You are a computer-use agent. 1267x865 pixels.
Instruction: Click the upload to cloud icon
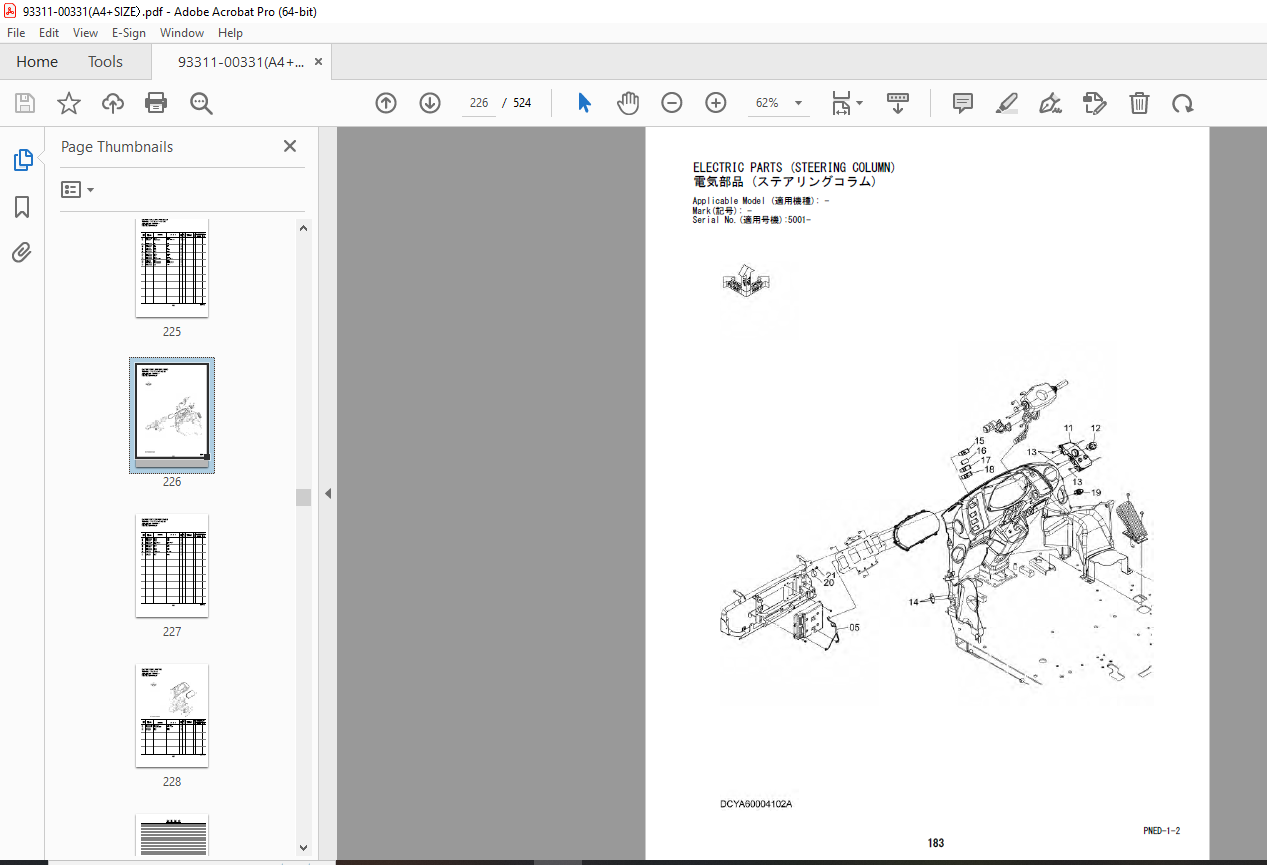click(x=113, y=103)
